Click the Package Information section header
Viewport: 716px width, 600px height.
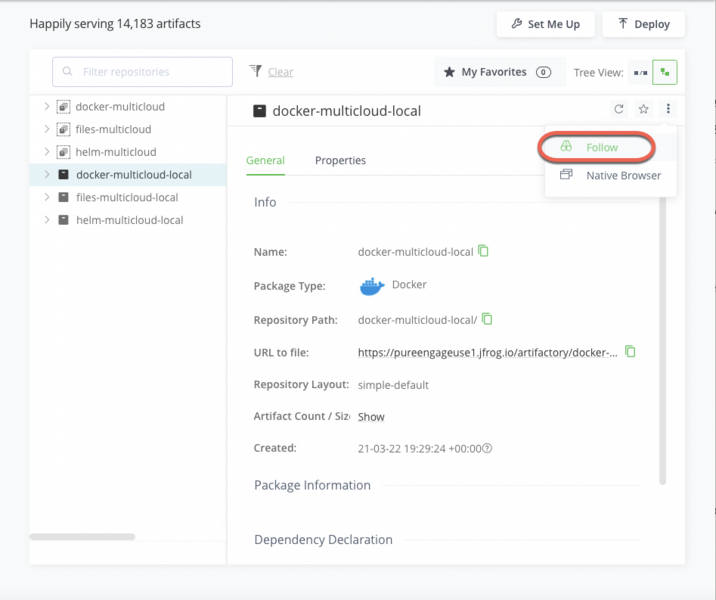pos(312,485)
